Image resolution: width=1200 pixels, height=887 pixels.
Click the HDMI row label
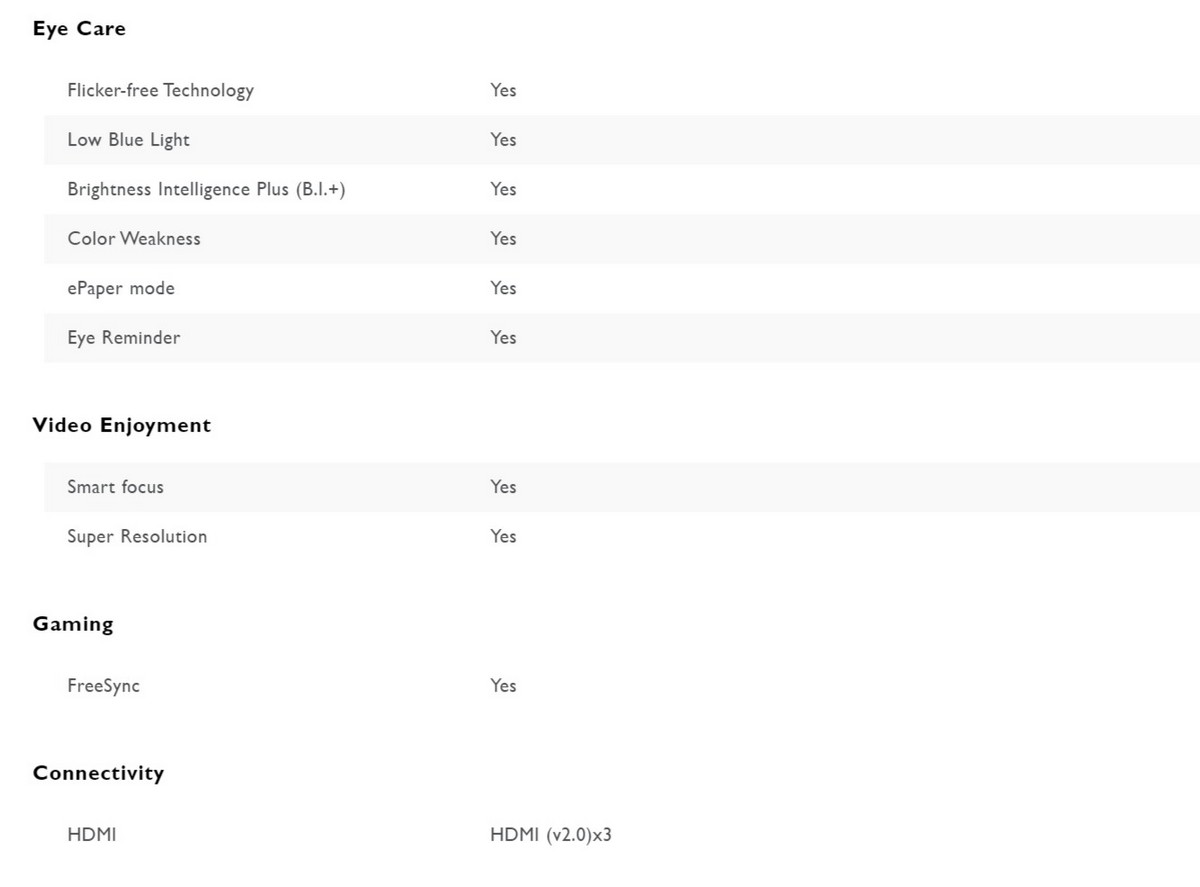[x=91, y=834]
